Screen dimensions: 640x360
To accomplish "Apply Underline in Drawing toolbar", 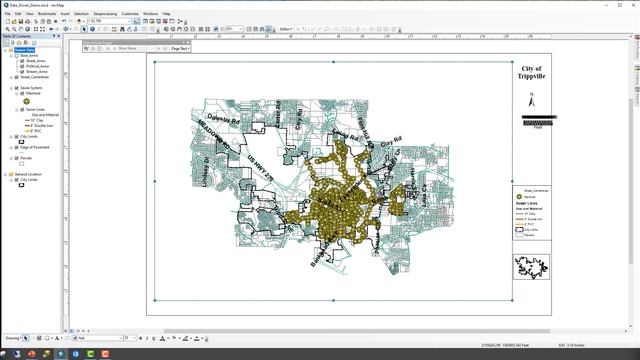I will (154, 338).
